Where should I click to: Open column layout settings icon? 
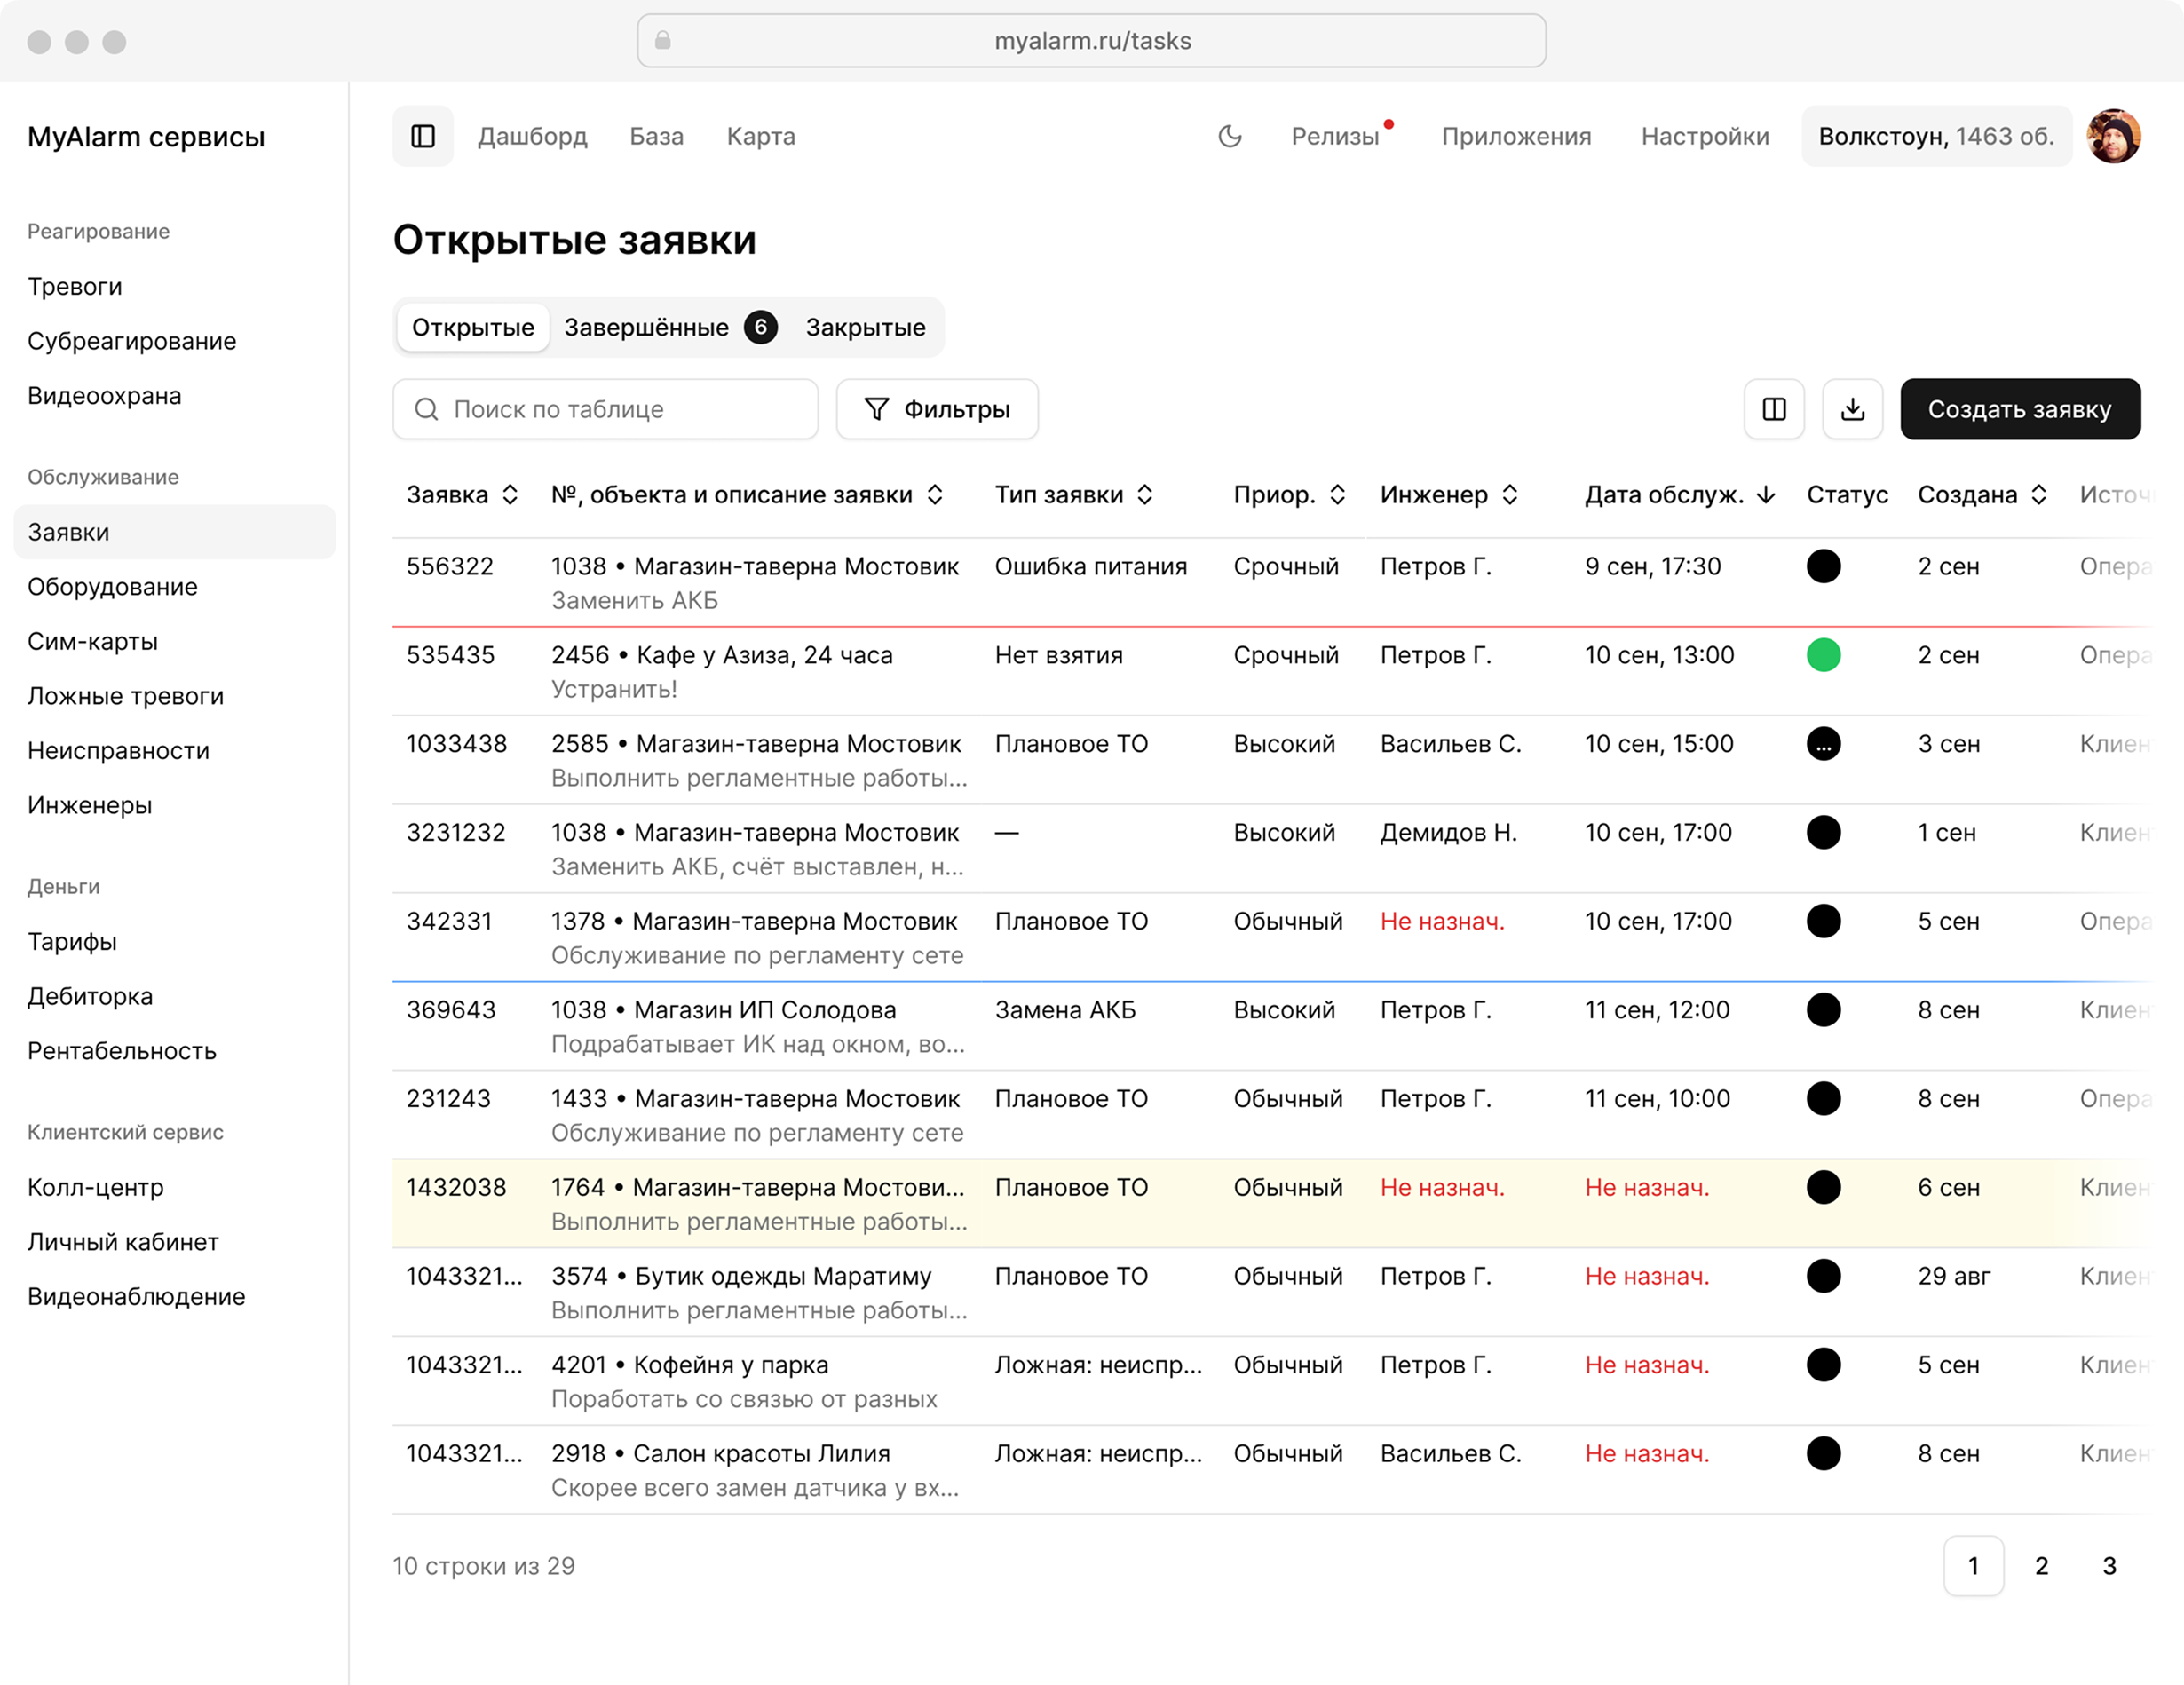click(x=1774, y=409)
